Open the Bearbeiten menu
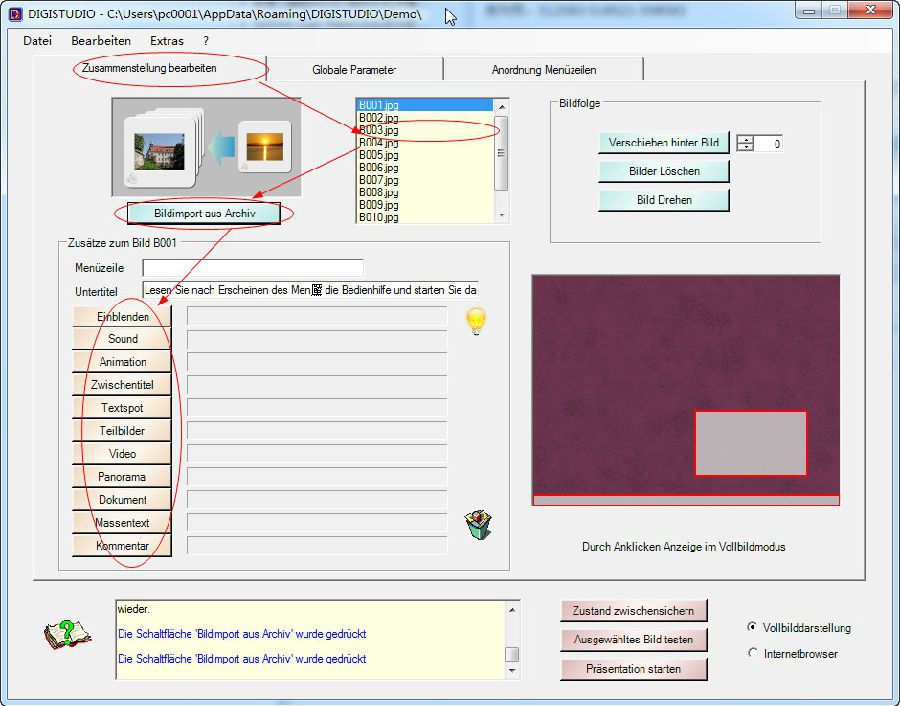The height and width of the screenshot is (706, 900). click(101, 41)
